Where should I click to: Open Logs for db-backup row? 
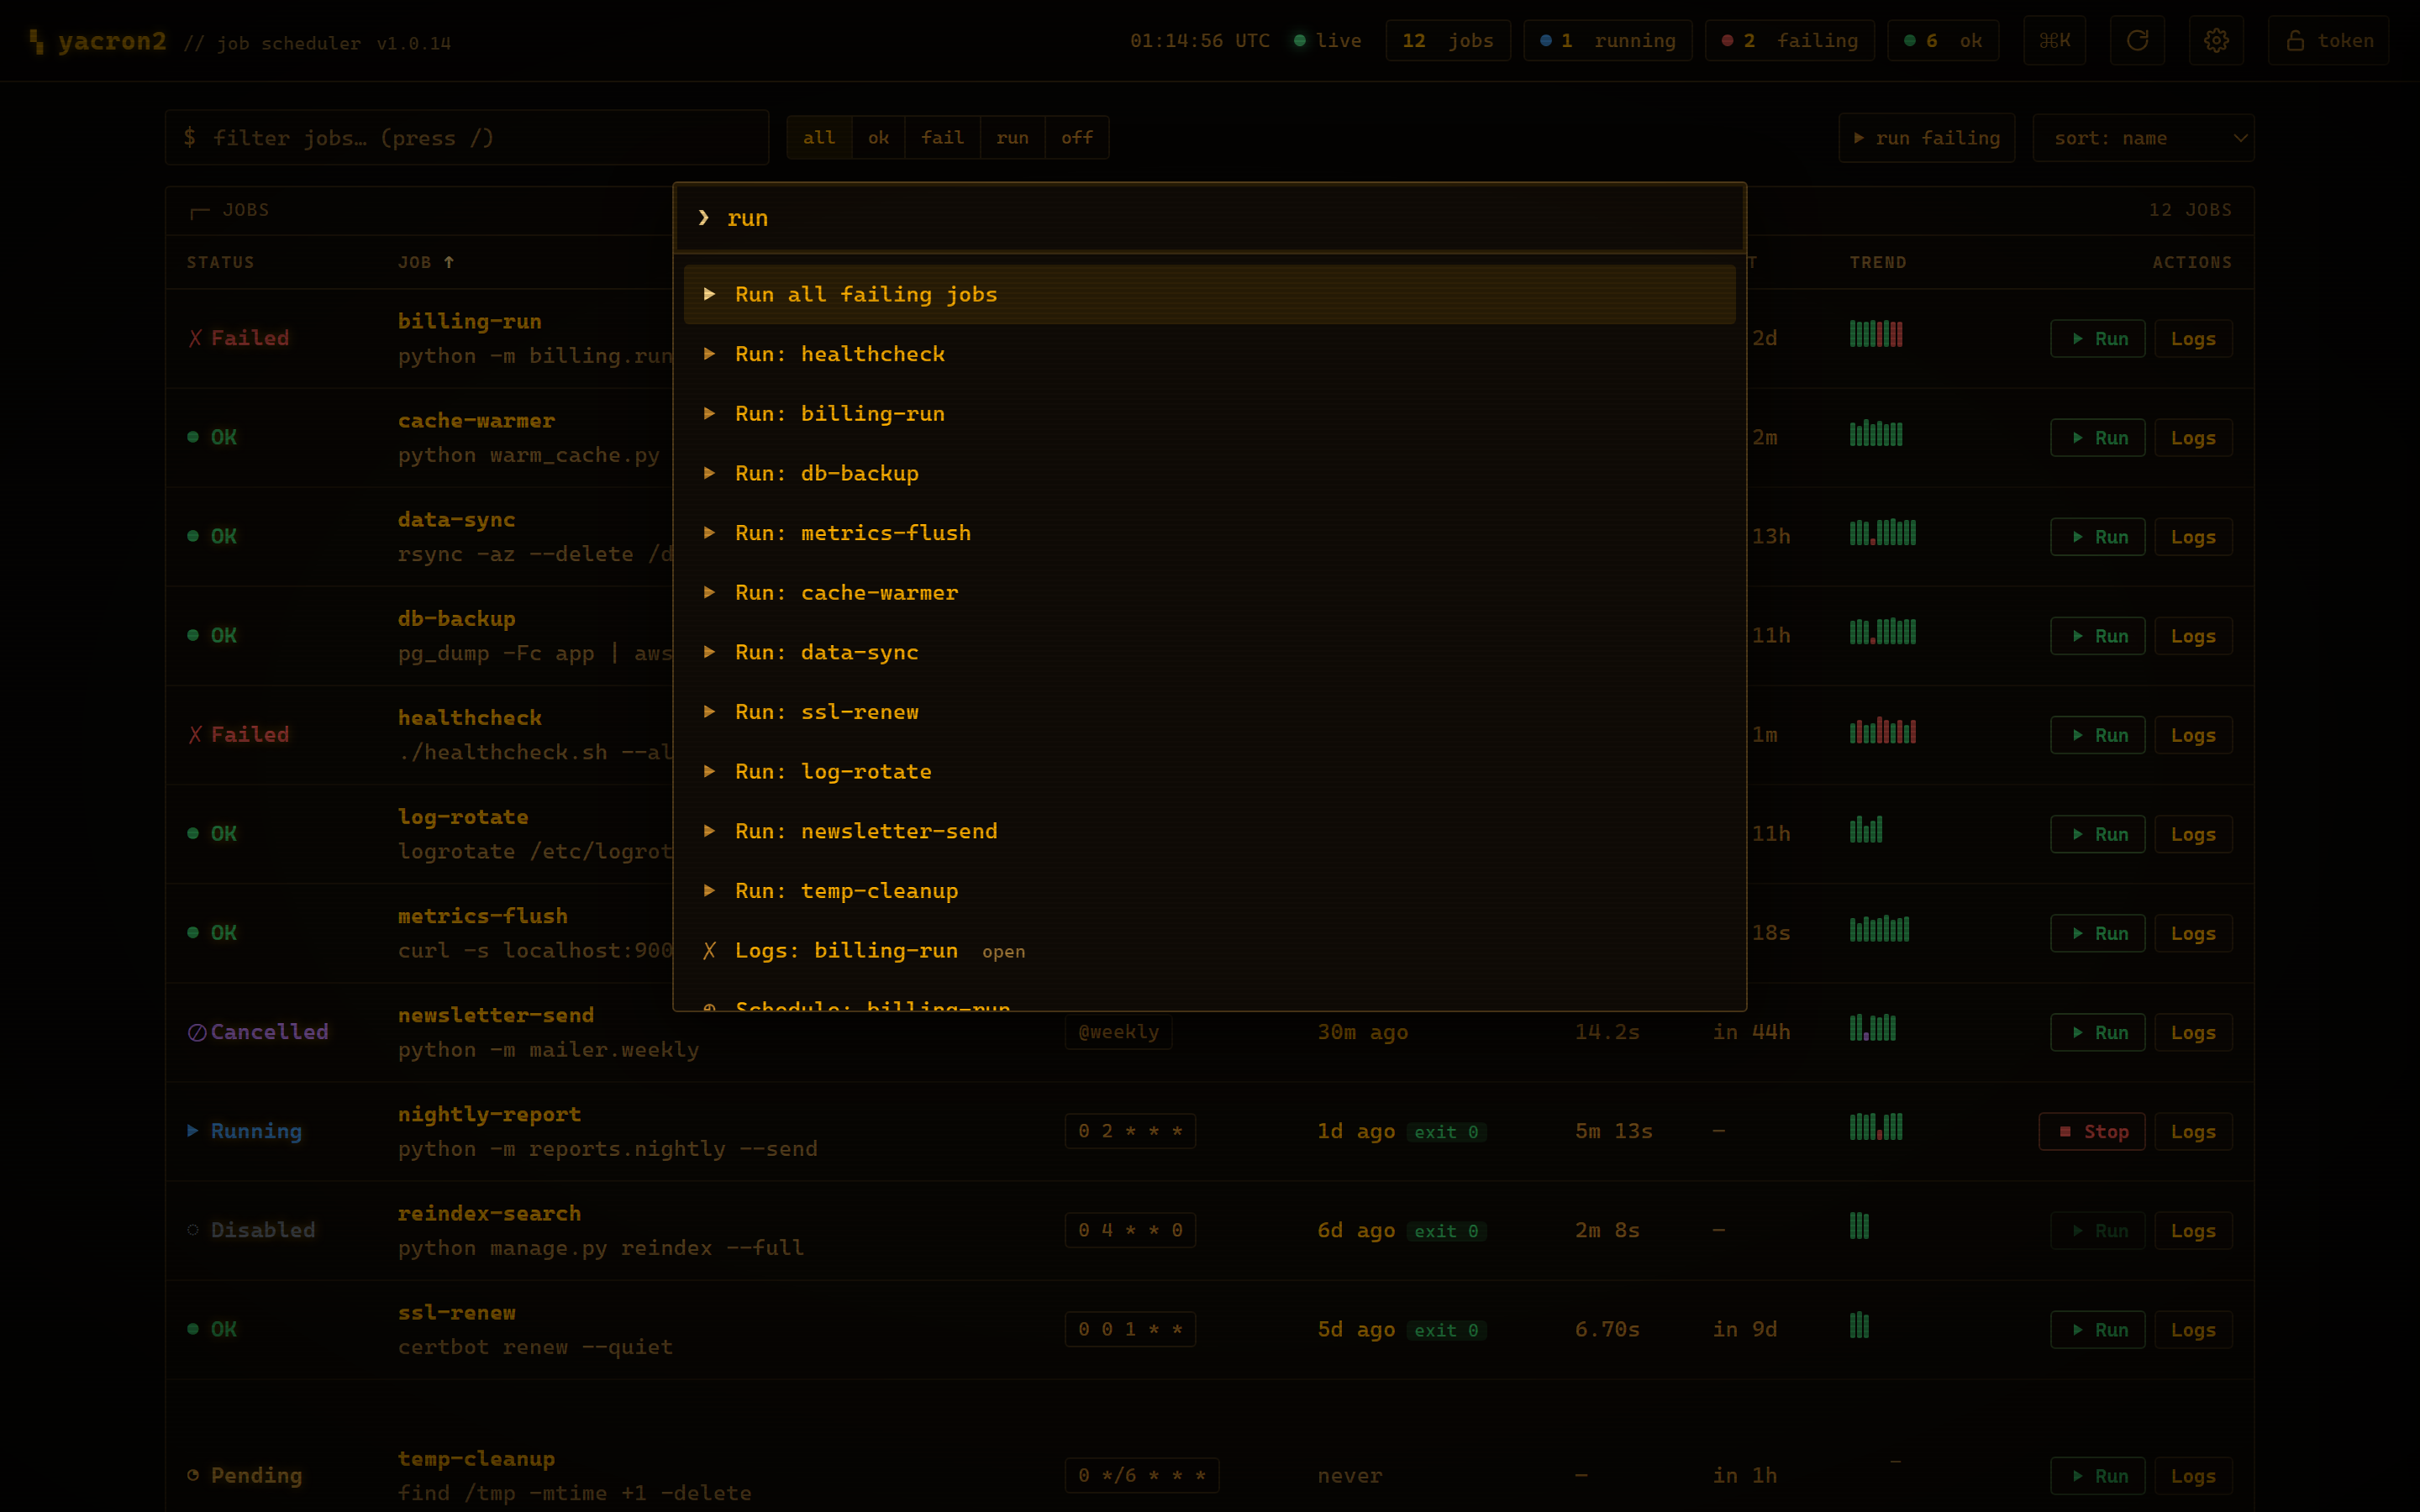point(2192,636)
